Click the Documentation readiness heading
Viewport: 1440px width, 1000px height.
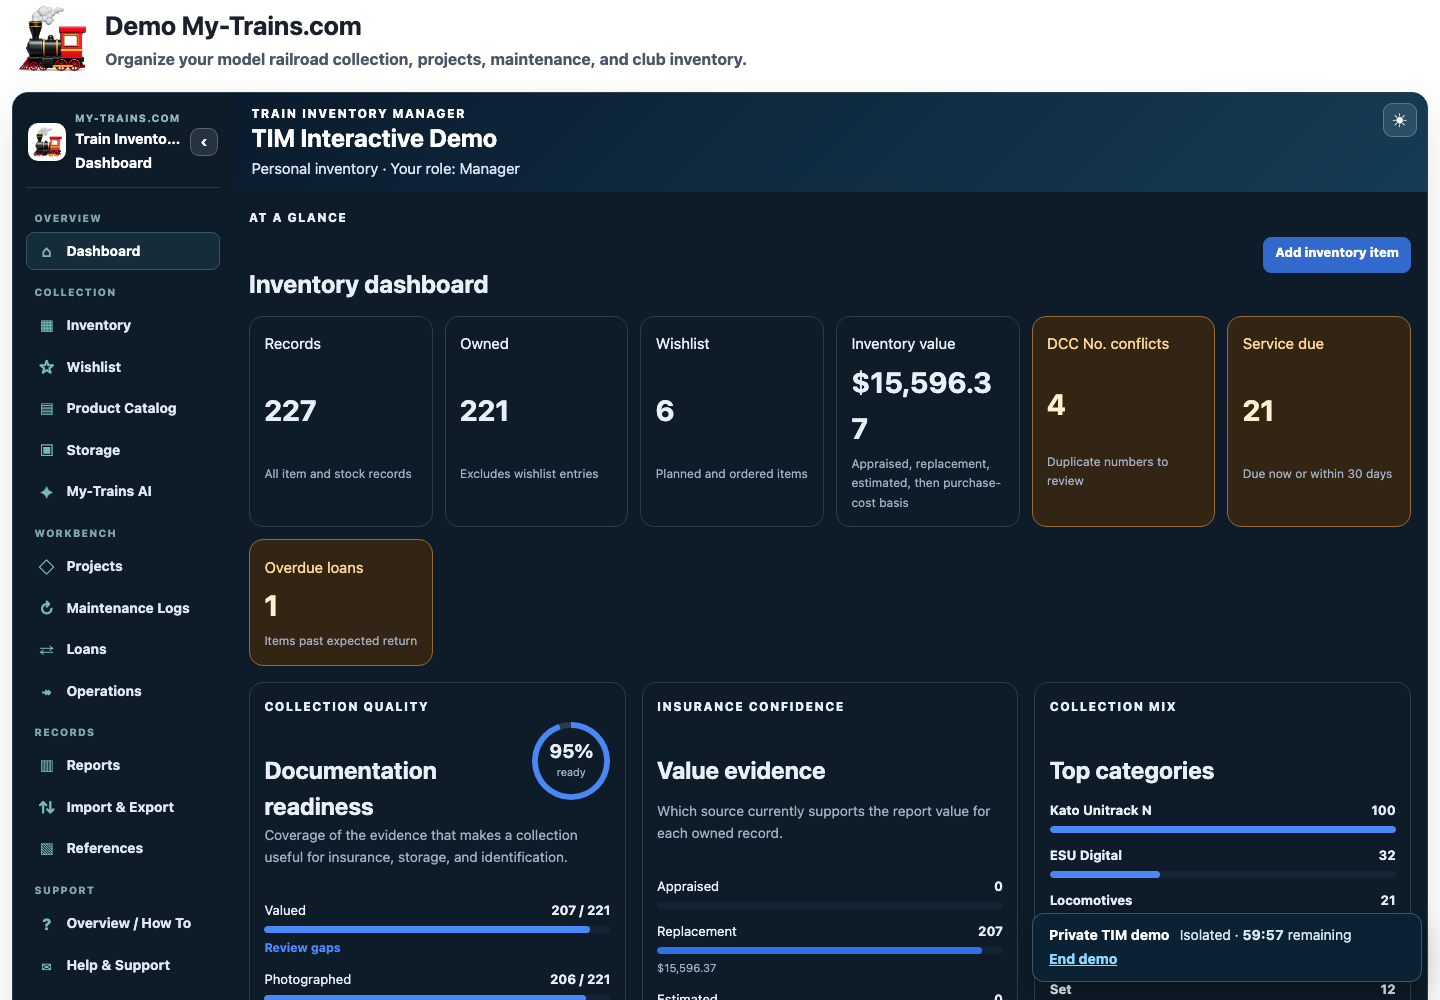tap(351, 789)
